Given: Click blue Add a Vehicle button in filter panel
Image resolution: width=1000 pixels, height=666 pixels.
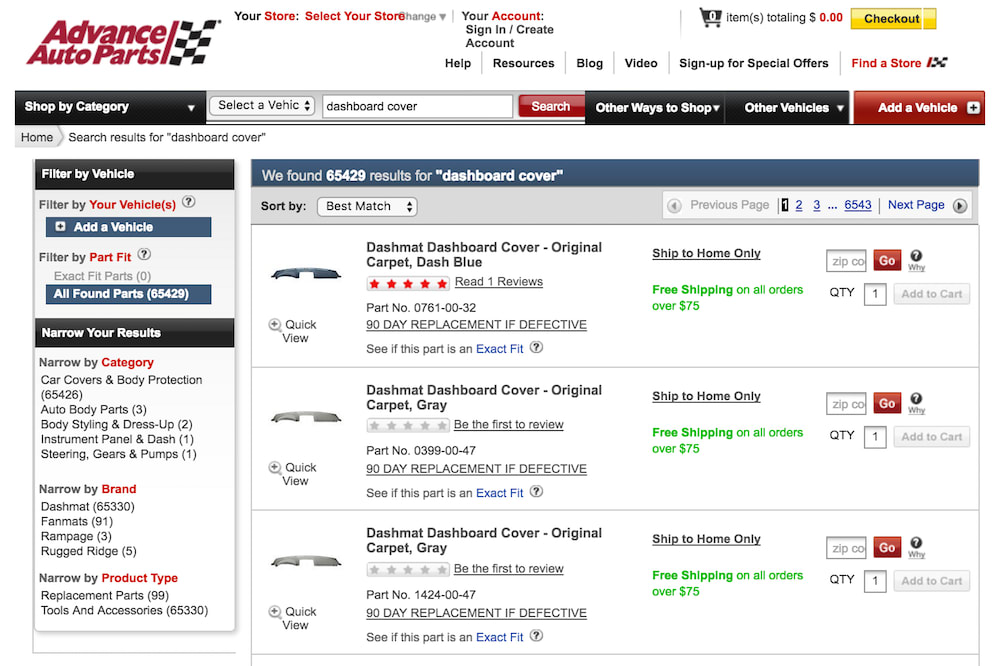Looking at the screenshot, I should tap(128, 226).
